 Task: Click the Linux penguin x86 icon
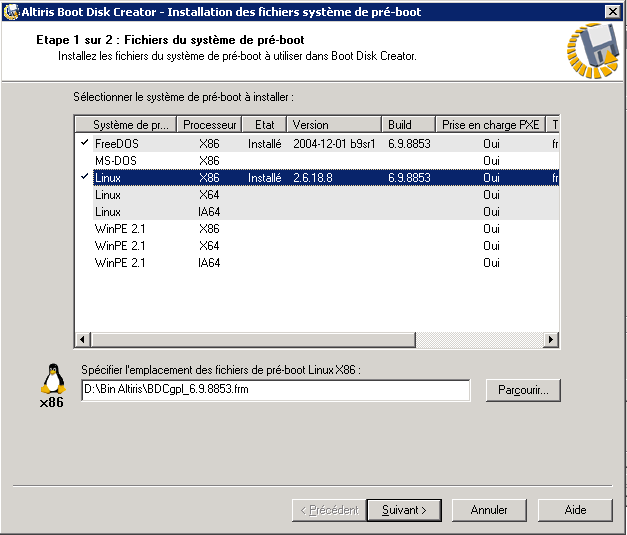[x=52, y=381]
